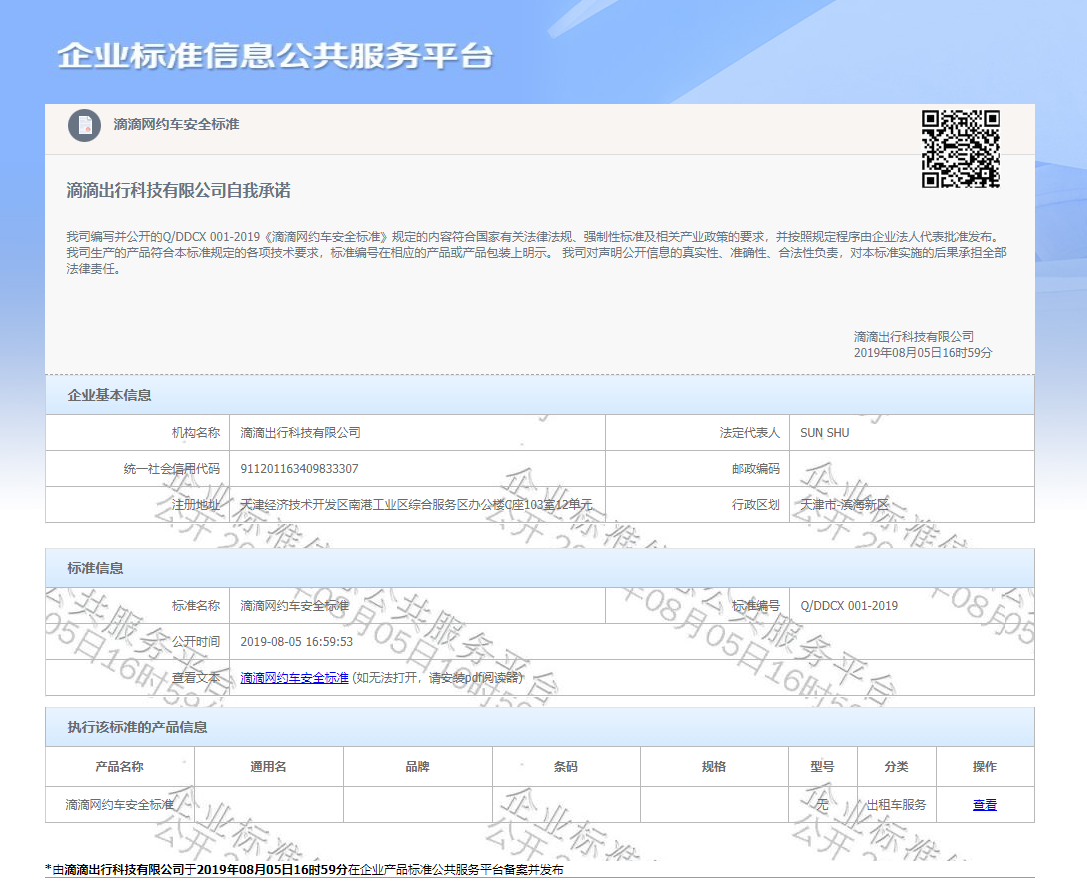The image size is (1087, 888).
Task: Click the 法定代表人 label
Action: click(749, 433)
